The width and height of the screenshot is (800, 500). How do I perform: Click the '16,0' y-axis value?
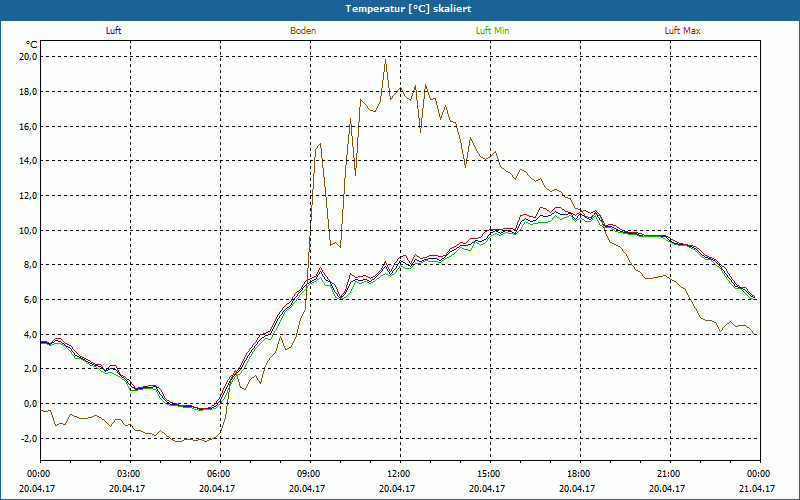tap(28, 127)
